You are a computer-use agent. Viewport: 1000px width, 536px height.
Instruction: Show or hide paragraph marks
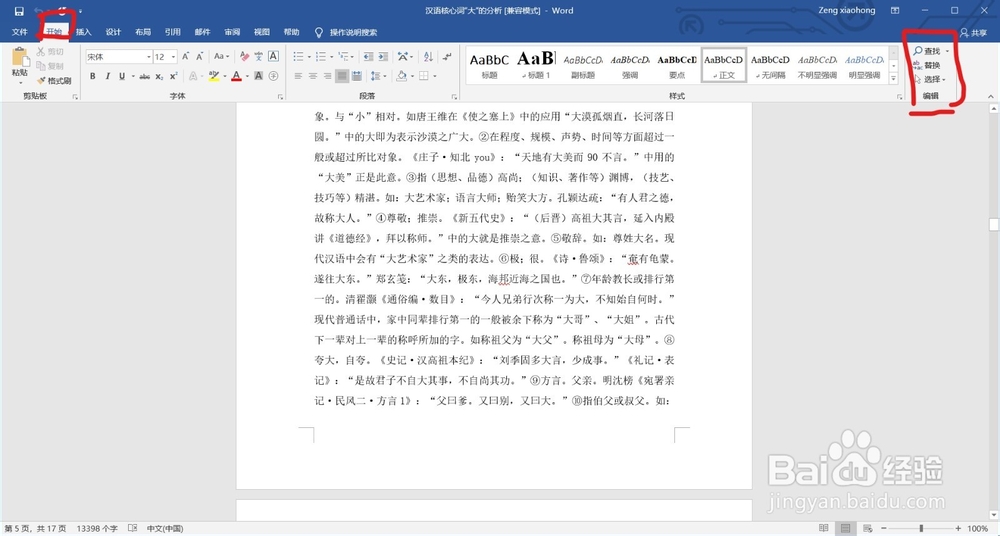tap(447, 57)
